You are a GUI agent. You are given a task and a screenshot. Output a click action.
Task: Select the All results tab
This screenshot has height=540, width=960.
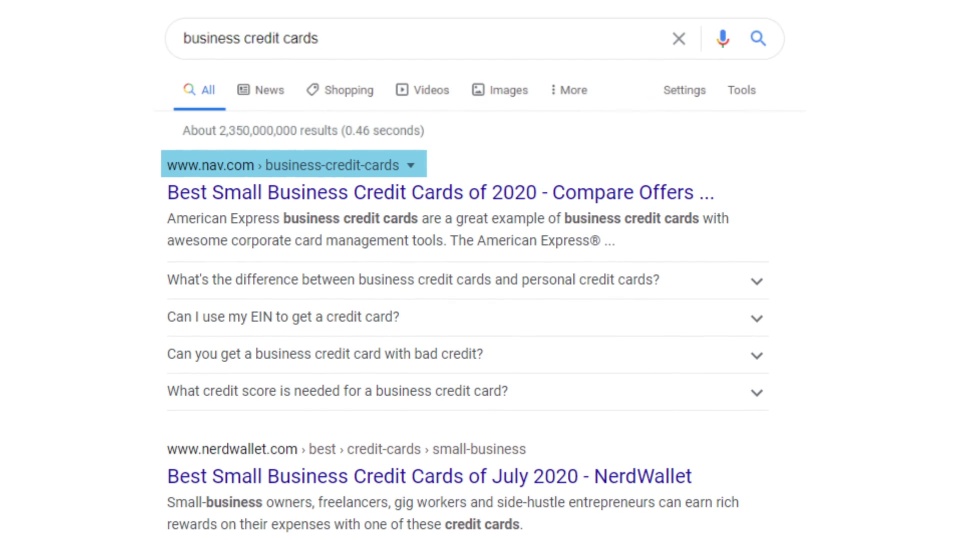(x=200, y=90)
